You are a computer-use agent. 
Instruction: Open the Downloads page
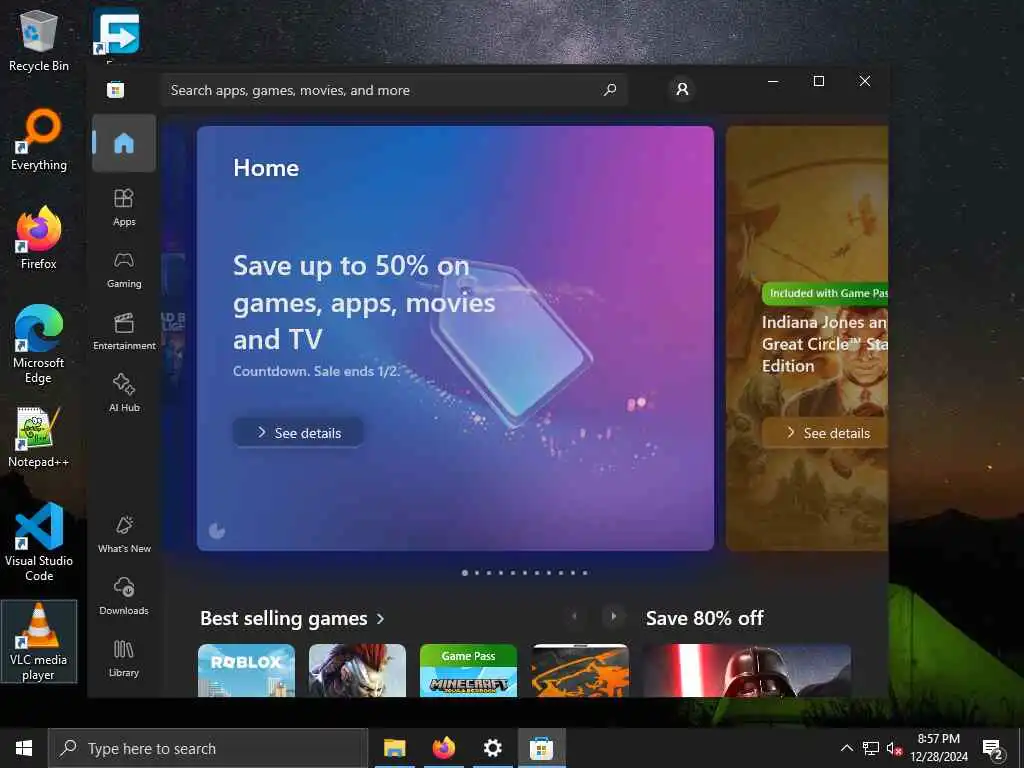(124, 596)
